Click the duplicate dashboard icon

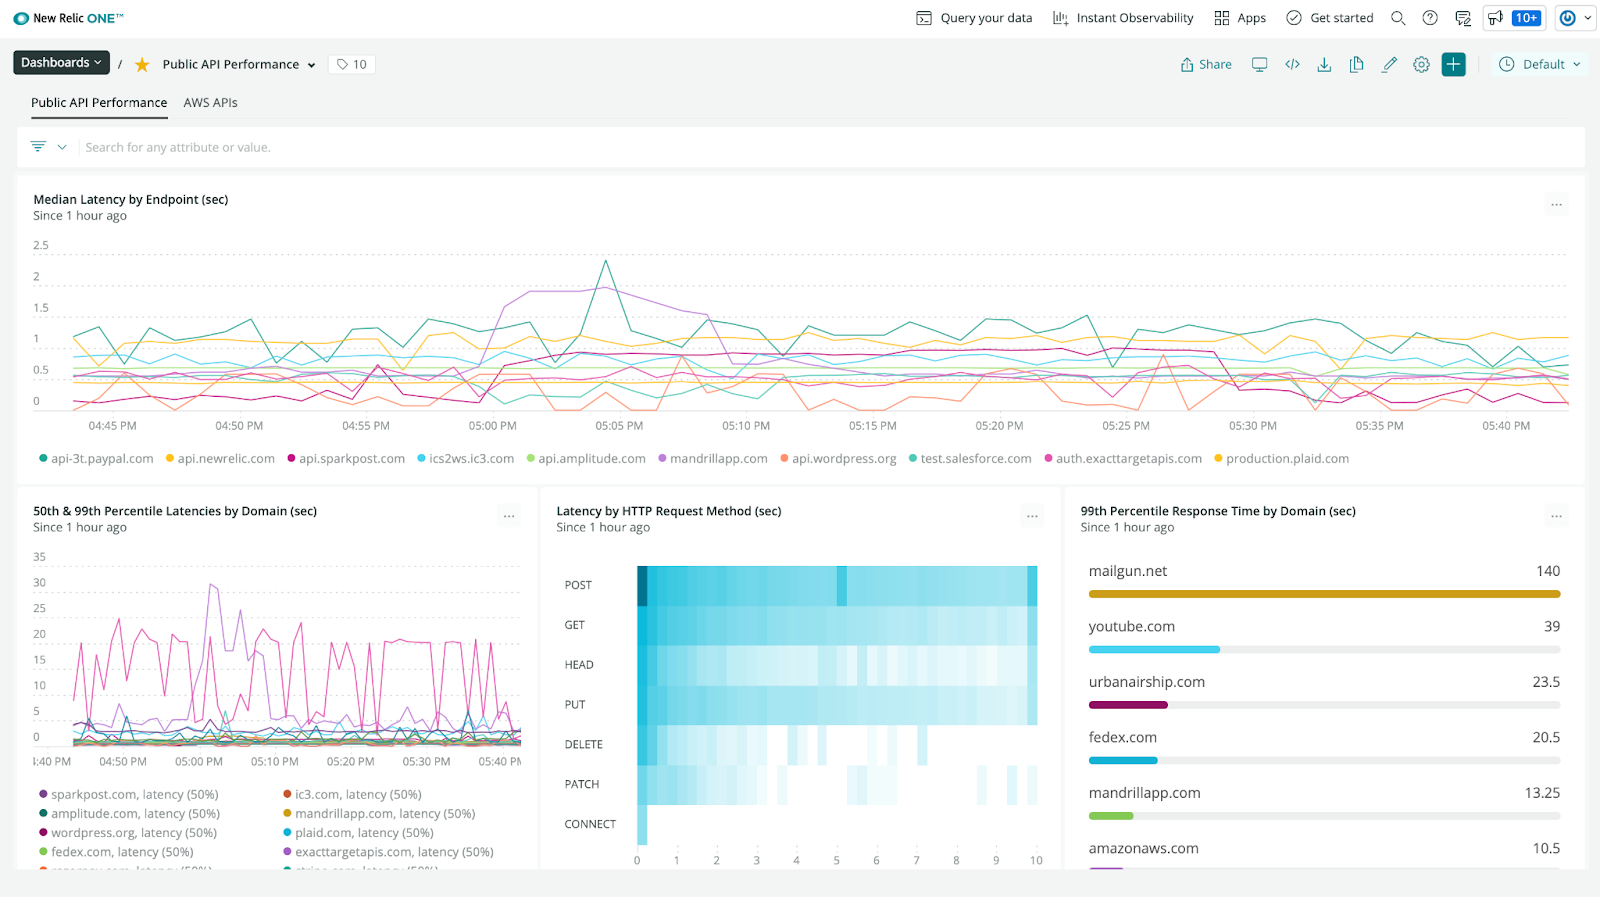(1356, 64)
